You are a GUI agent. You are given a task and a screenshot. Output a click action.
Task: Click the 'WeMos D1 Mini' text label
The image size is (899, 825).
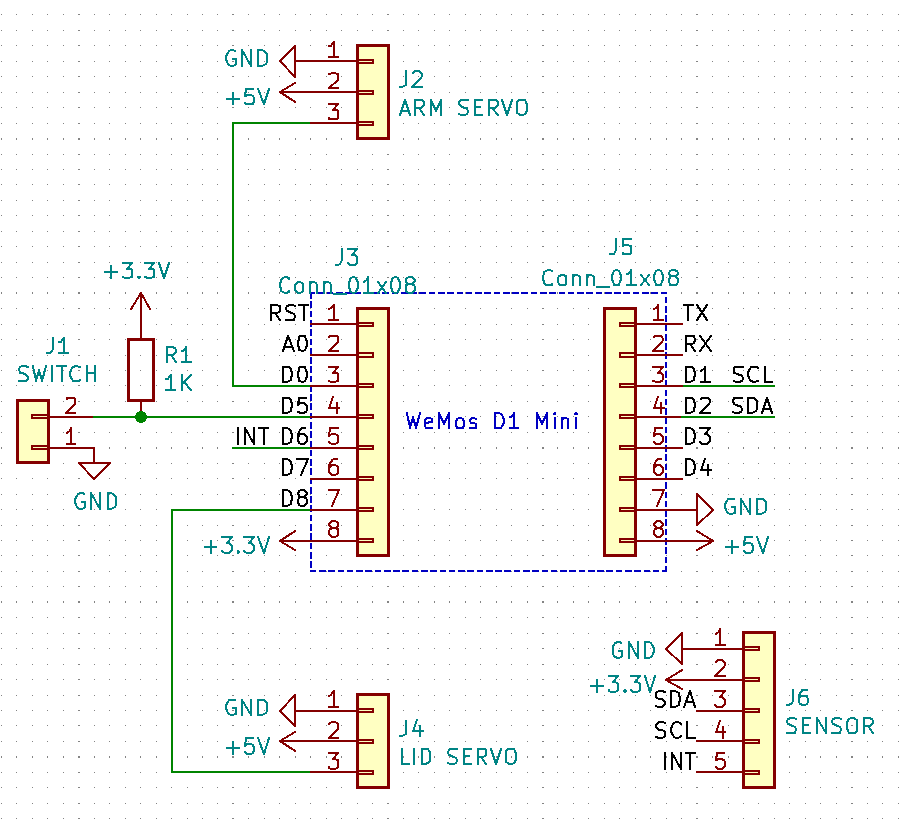pyautogui.click(x=492, y=421)
